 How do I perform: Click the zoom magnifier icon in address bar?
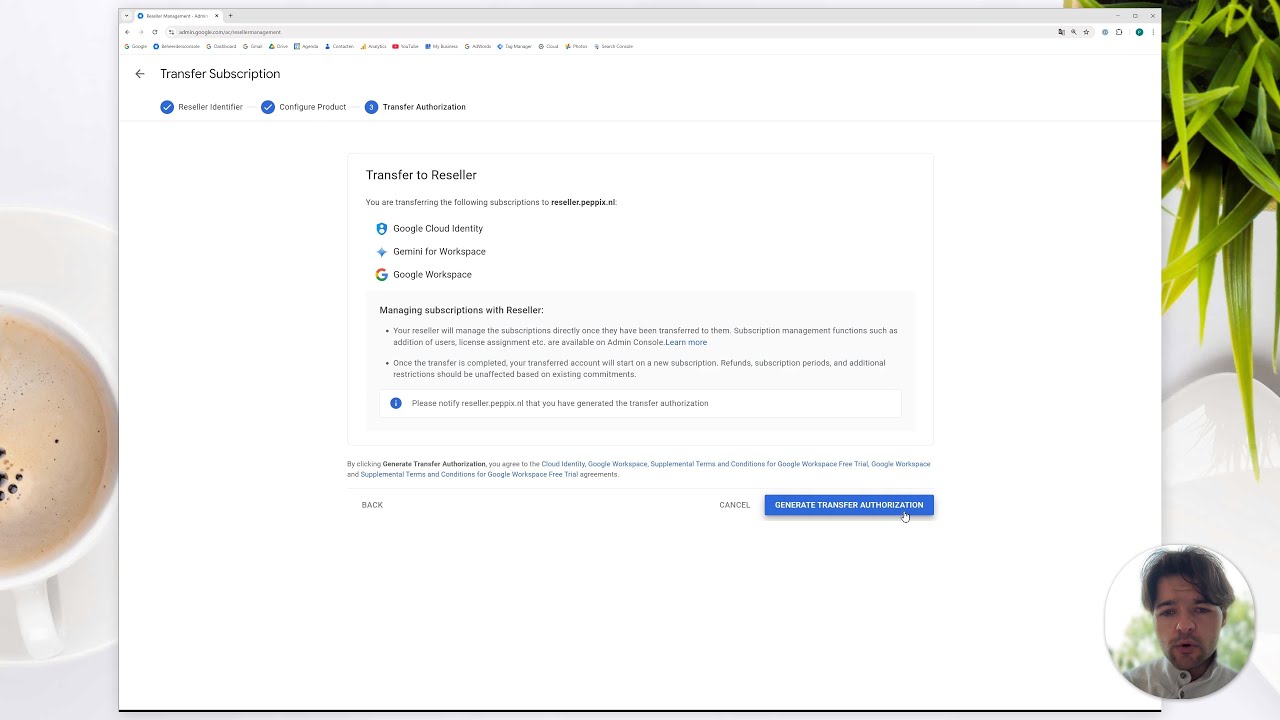(x=1074, y=32)
